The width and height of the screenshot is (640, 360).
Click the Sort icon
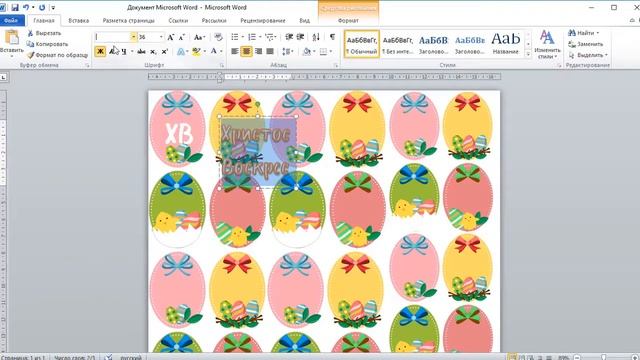(316, 37)
